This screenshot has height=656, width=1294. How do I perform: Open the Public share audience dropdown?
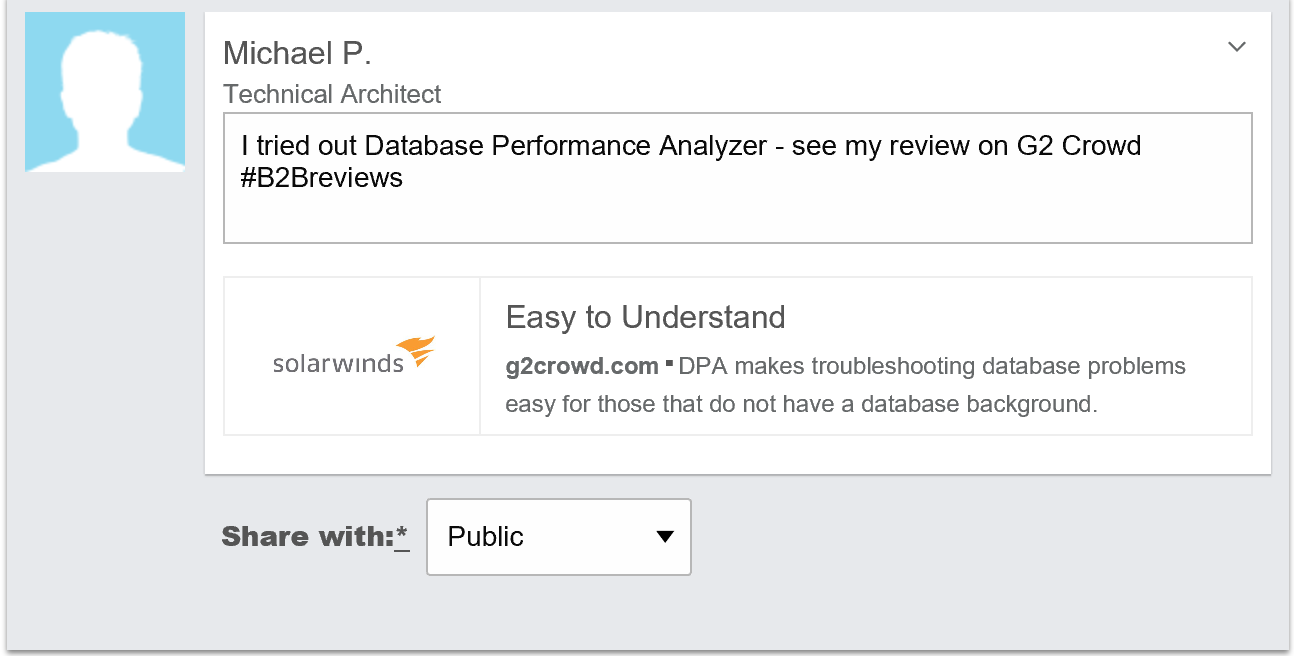tap(558, 537)
